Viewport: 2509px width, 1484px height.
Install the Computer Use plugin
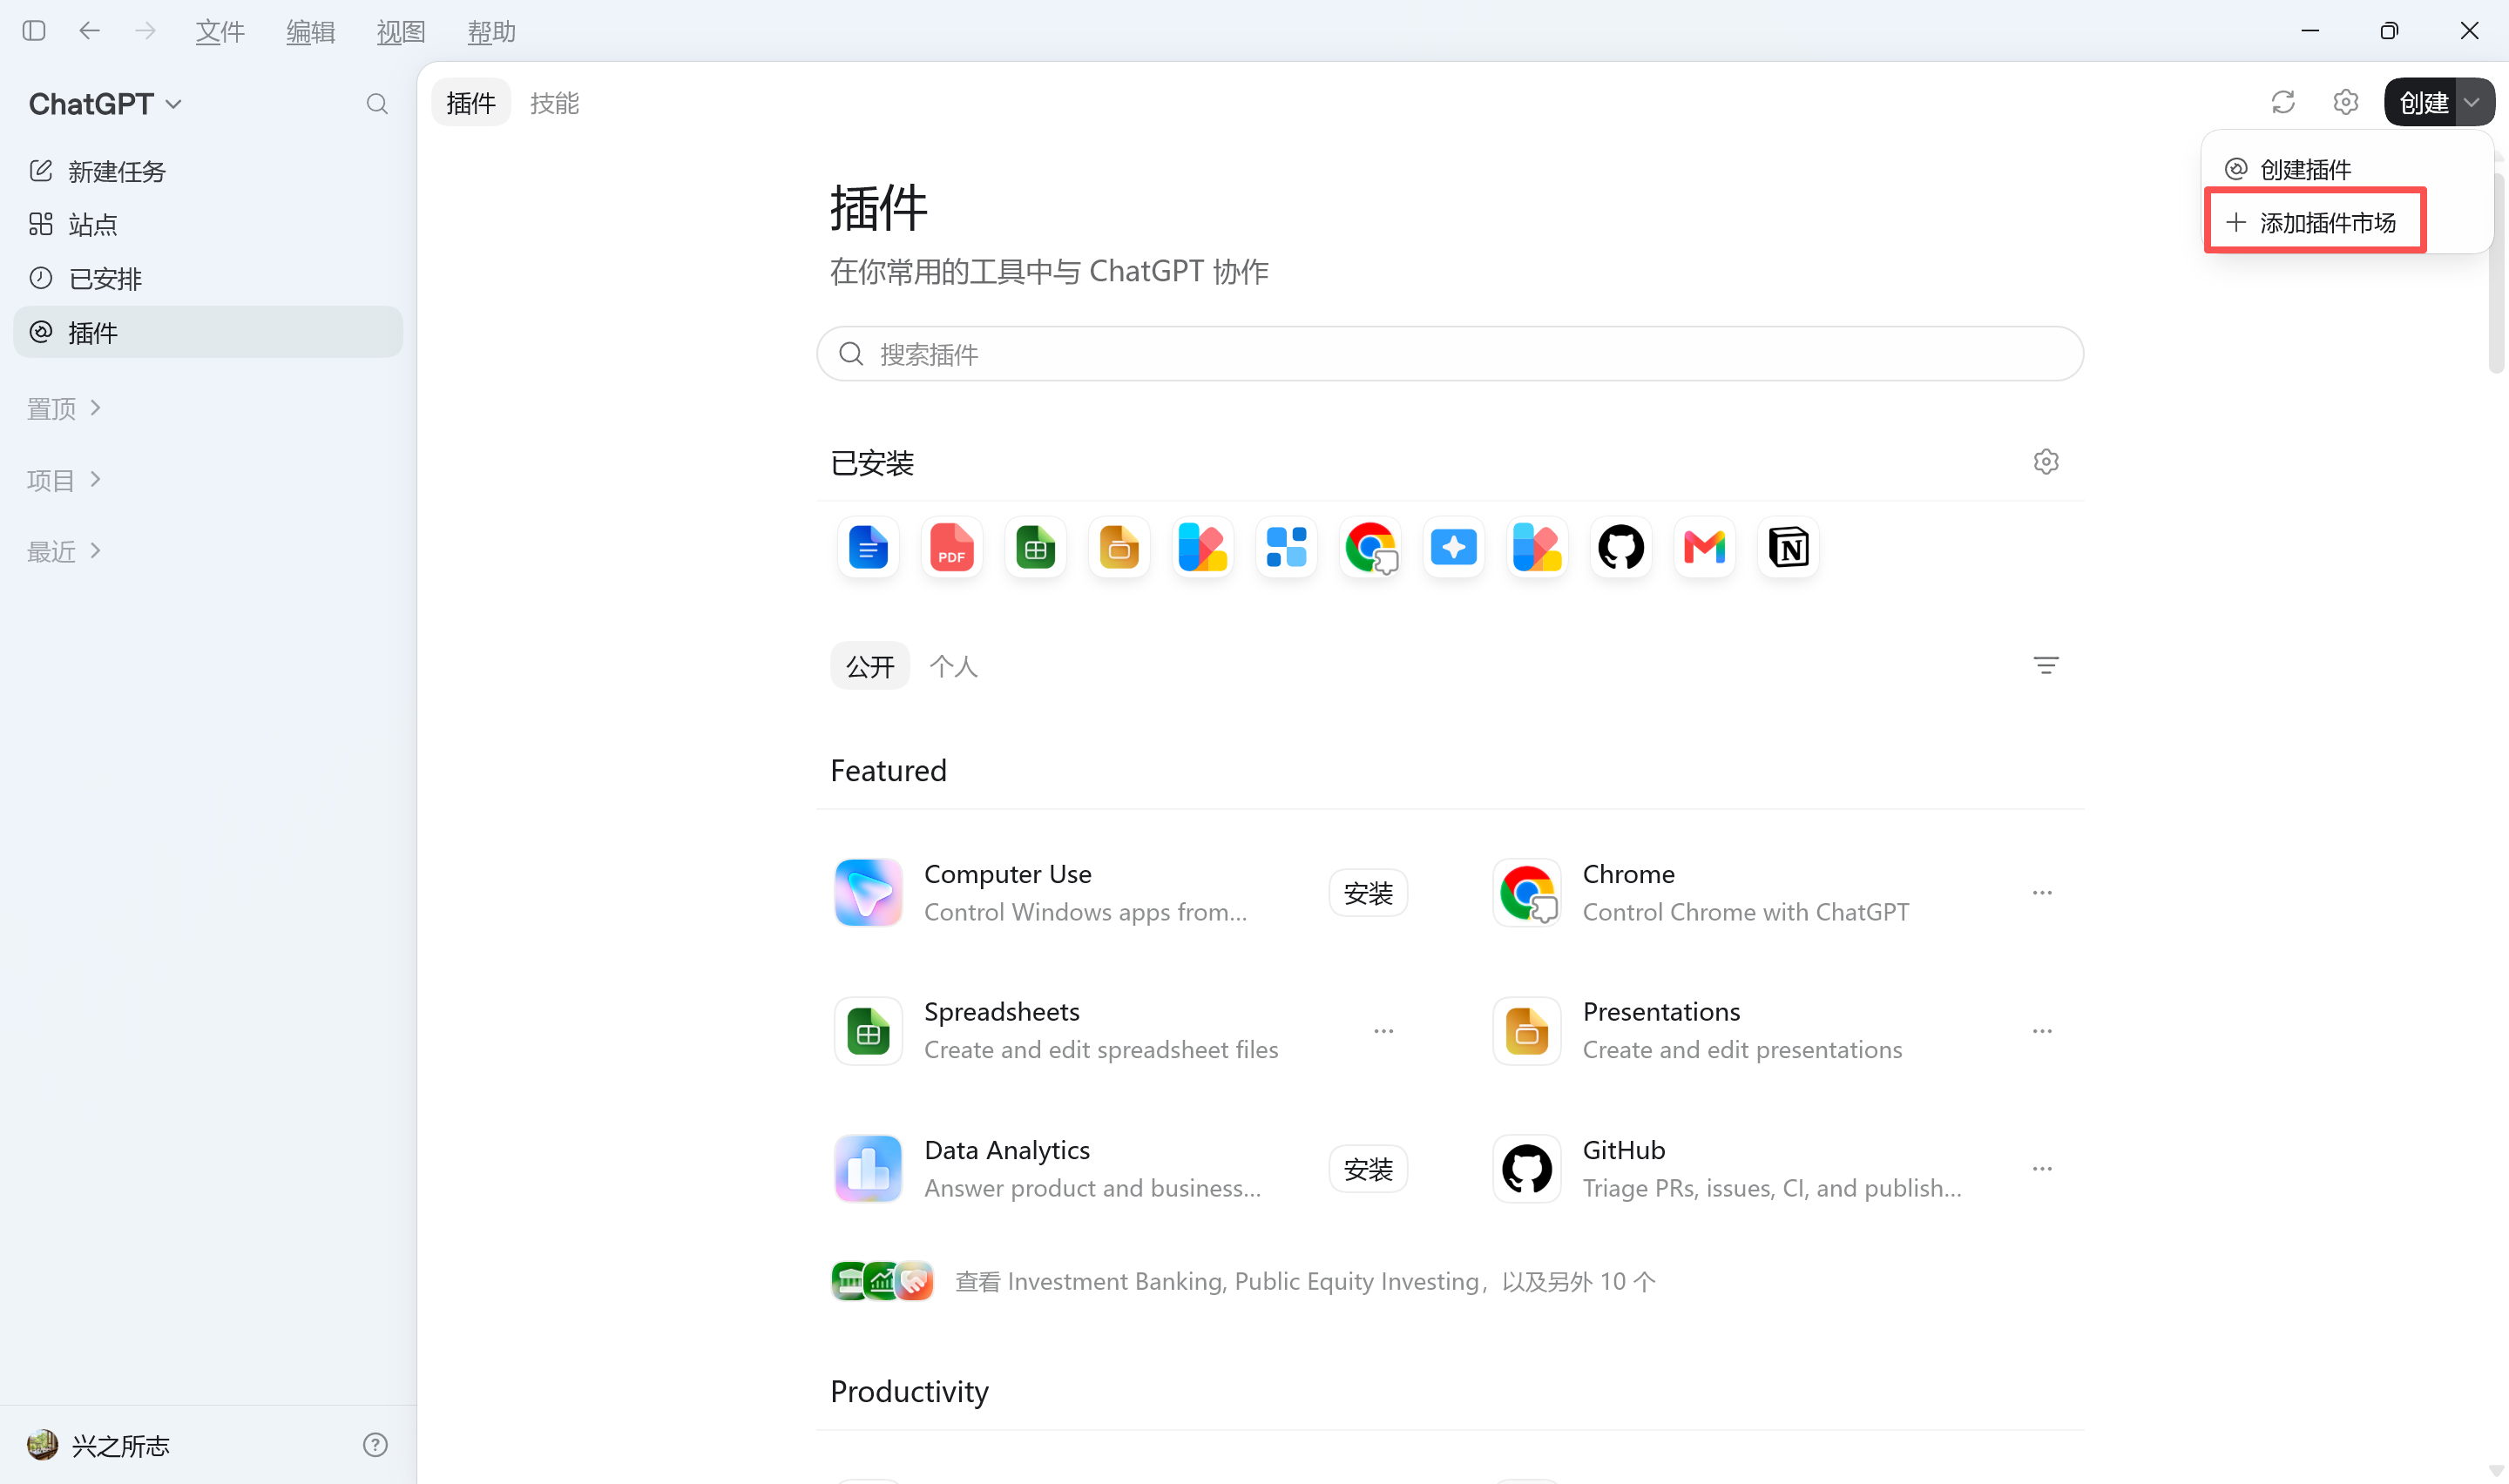coord(1368,892)
